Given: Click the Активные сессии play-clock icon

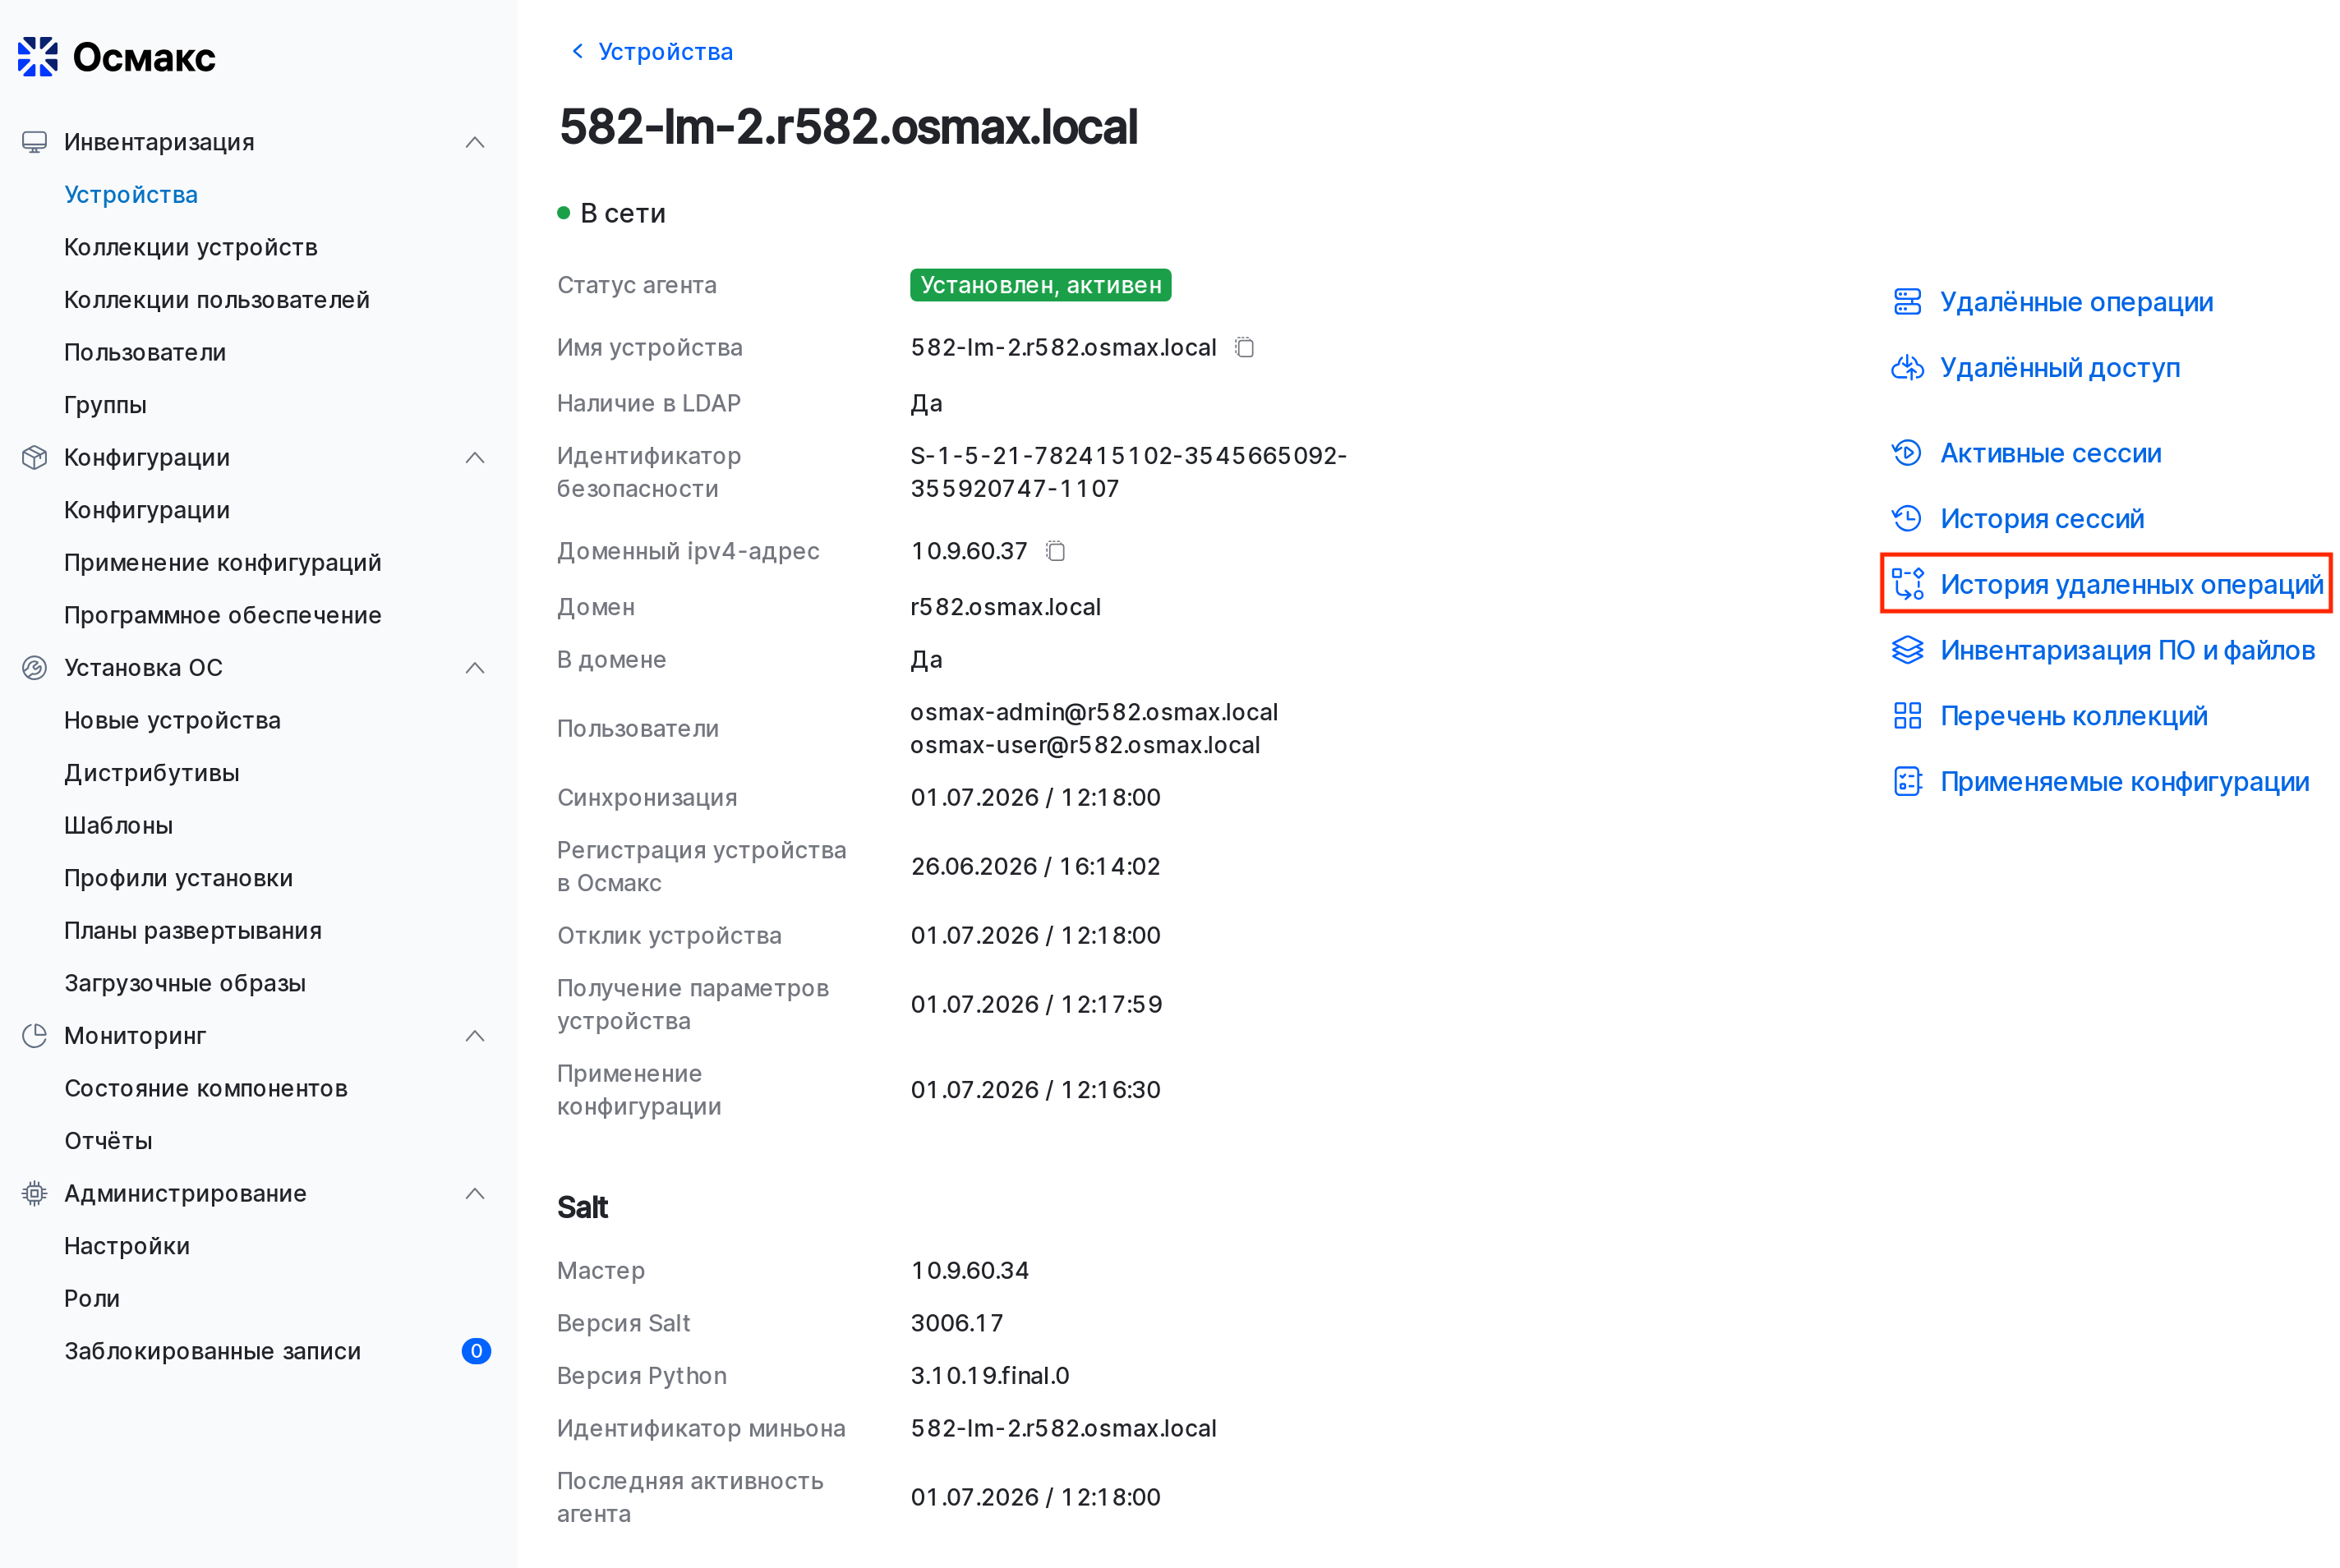Looking at the screenshot, I should [x=1907, y=453].
